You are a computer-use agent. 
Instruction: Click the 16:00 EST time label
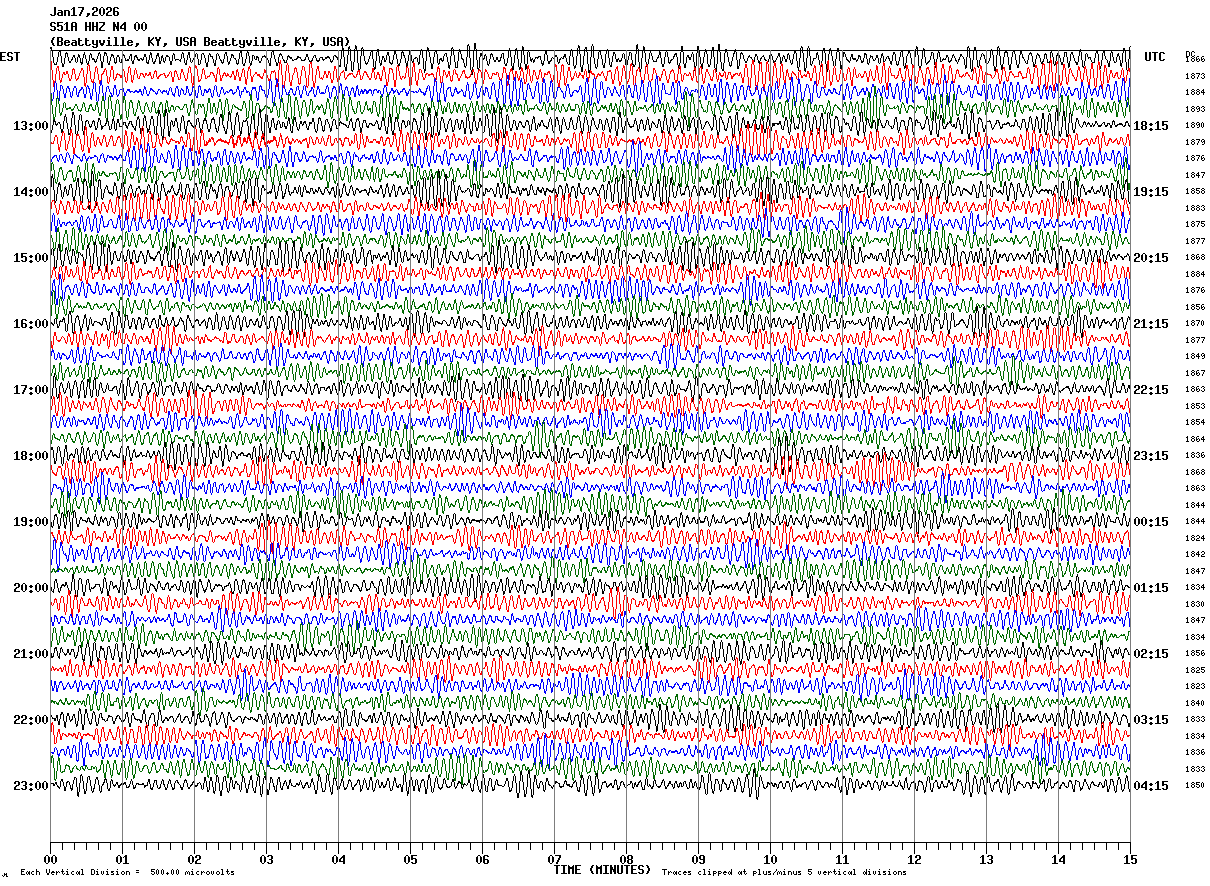coord(30,324)
